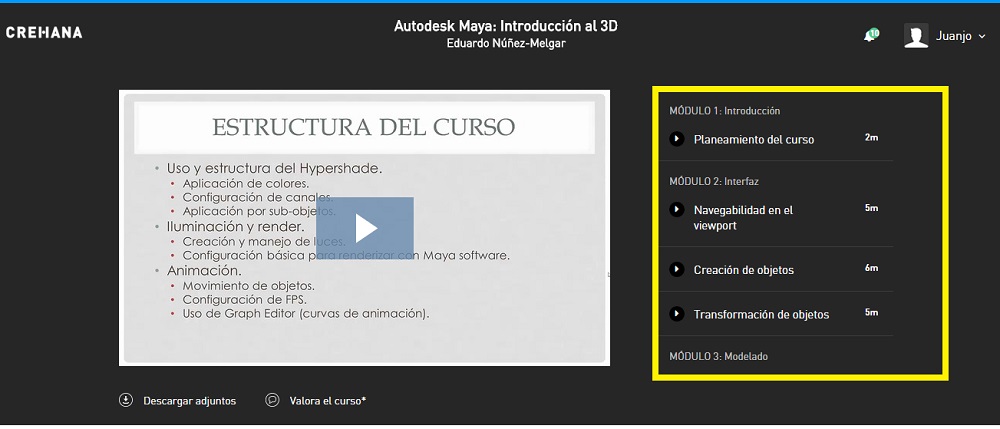Image resolution: width=1000 pixels, height=429 pixels.
Task: Click the rating speech-bubble icon
Action: pos(272,400)
